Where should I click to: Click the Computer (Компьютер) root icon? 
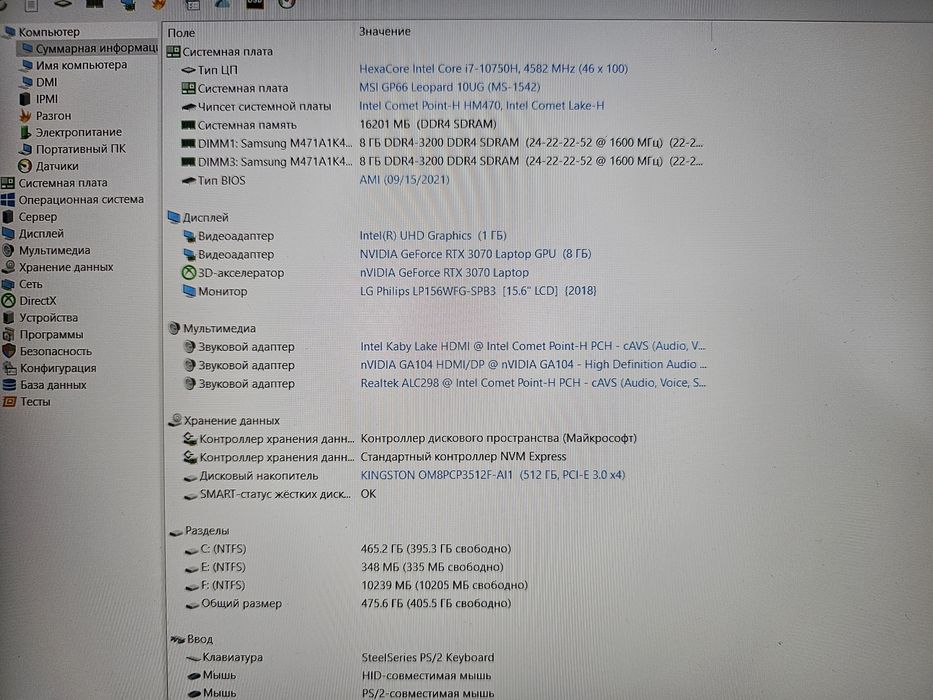[x=9, y=32]
